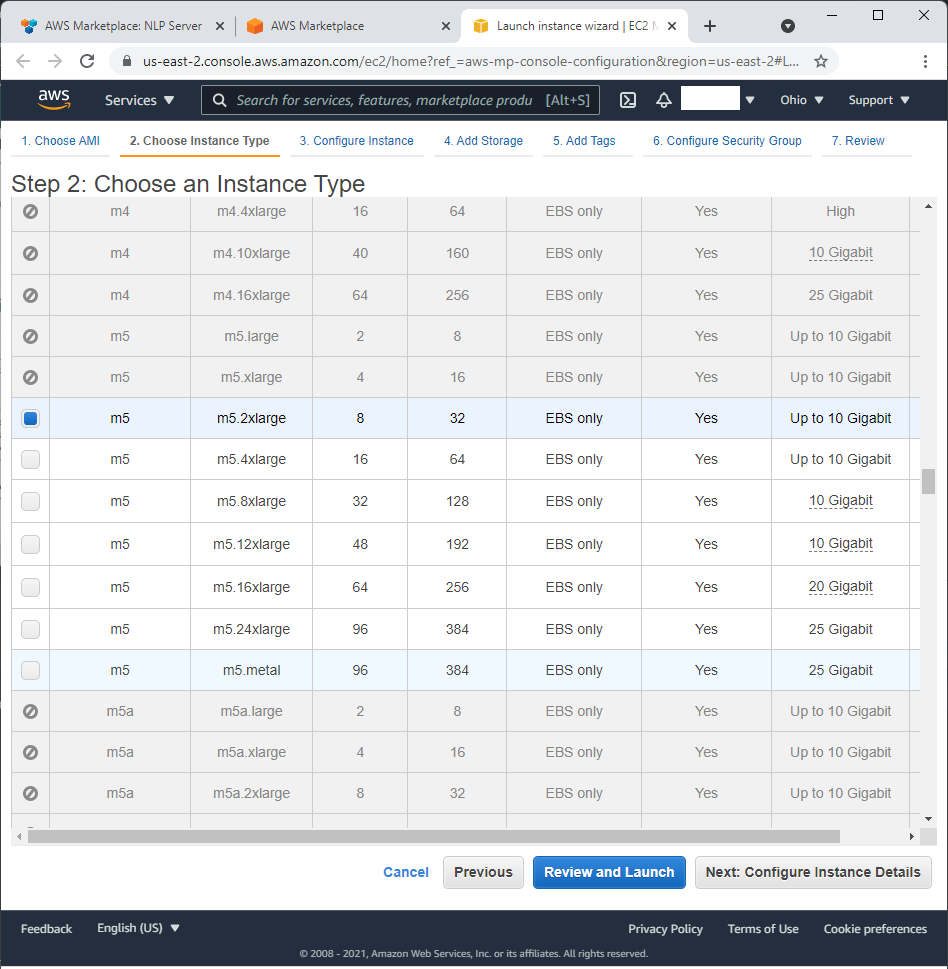Click the 20 Gigabit link for m5.16xlarge
The height and width of the screenshot is (969, 948).
pos(840,586)
